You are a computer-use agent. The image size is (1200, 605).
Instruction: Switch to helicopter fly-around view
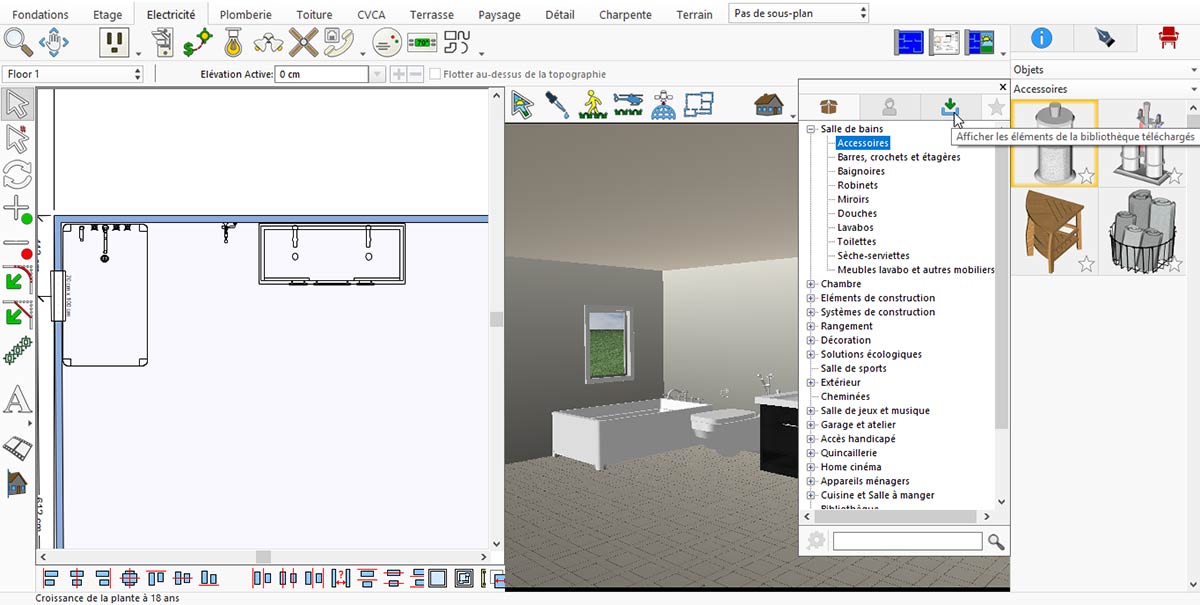point(629,105)
